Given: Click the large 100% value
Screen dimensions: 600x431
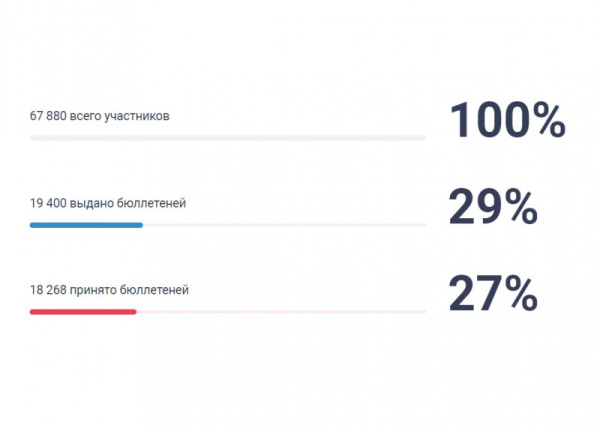Looking at the screenshot, I should [x=507, y=121].
